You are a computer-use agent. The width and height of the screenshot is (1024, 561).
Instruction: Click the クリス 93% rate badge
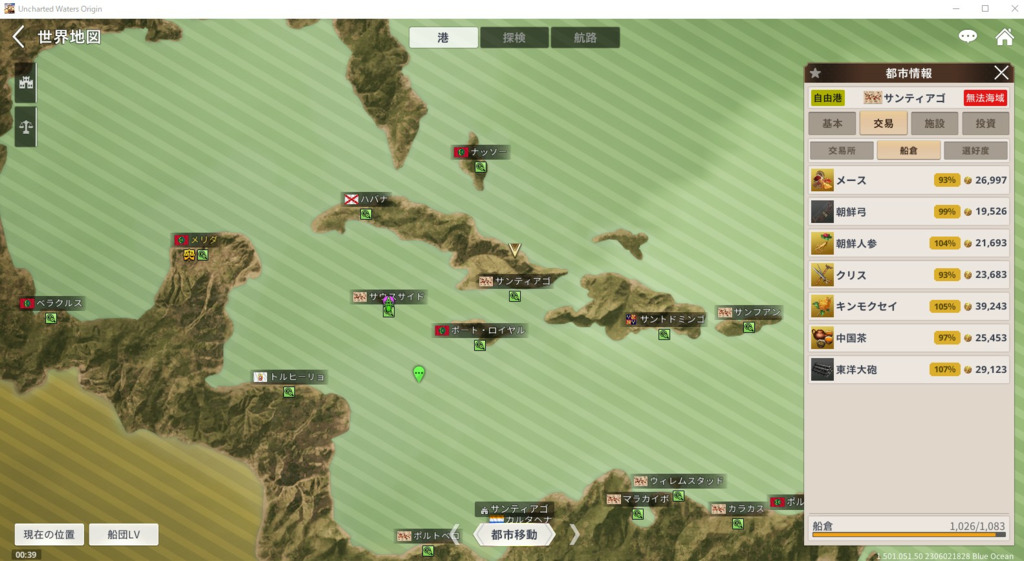click(x=946, y=275)
